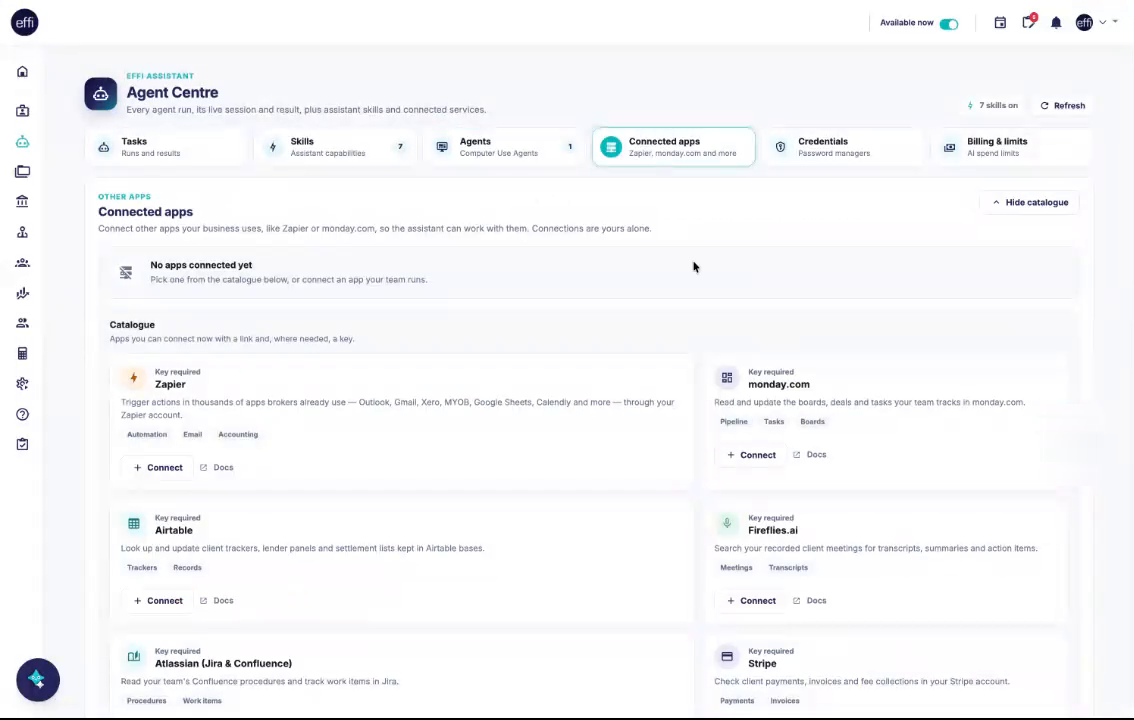Click the effi logo in top-left corner

tap(25, 22)
